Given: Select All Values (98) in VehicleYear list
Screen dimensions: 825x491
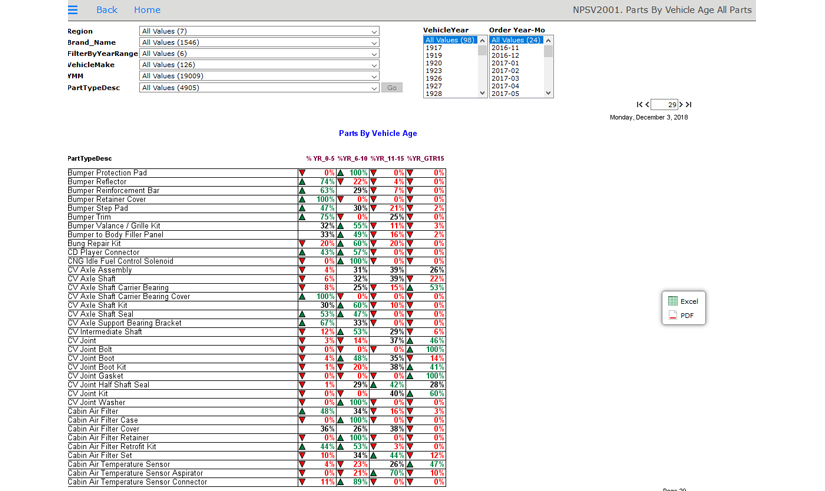Looking at the screenshot, I should pyautogui.click(x=450, y=40).
